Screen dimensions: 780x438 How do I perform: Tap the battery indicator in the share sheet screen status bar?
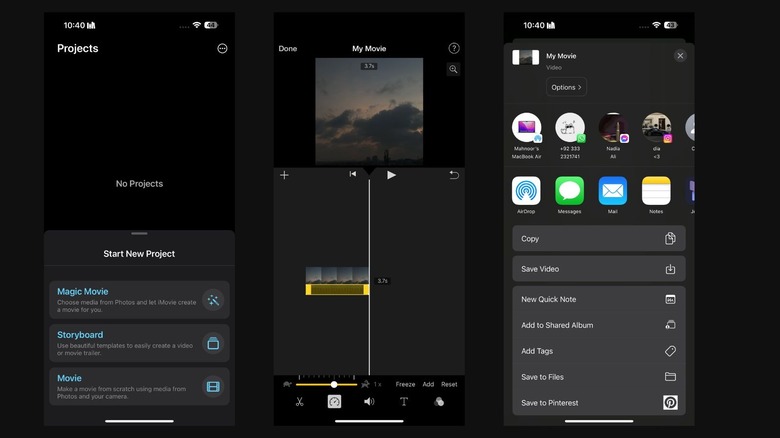[x=671, y=25]
